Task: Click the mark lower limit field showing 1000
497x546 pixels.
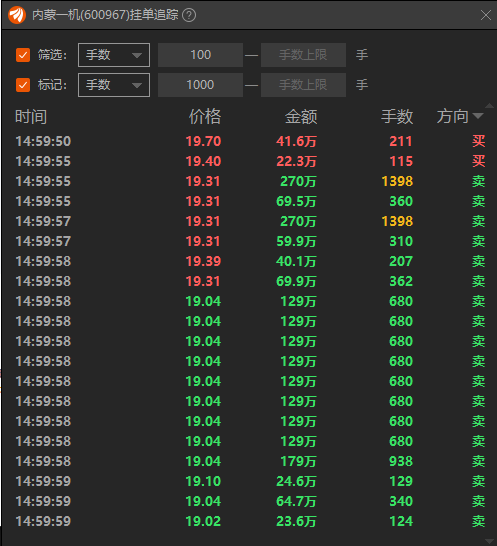Action: coord(200,85)
